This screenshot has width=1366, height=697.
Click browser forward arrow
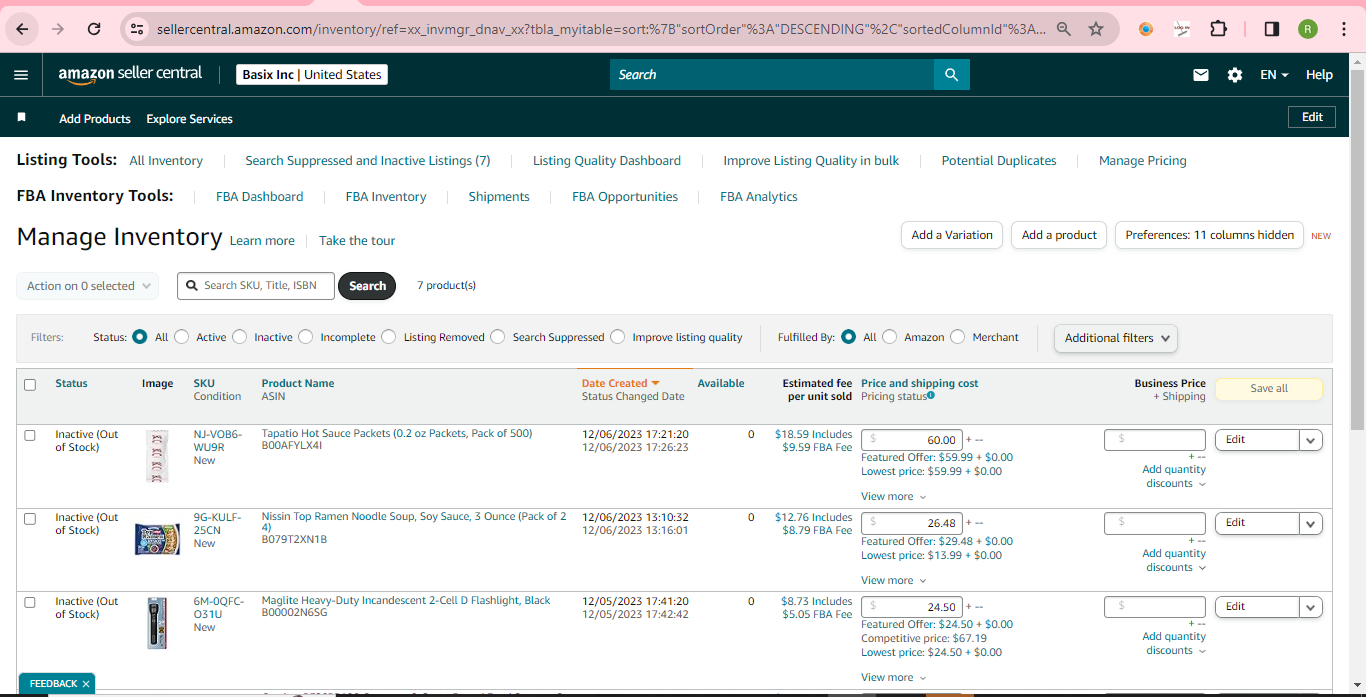[58, 29]
